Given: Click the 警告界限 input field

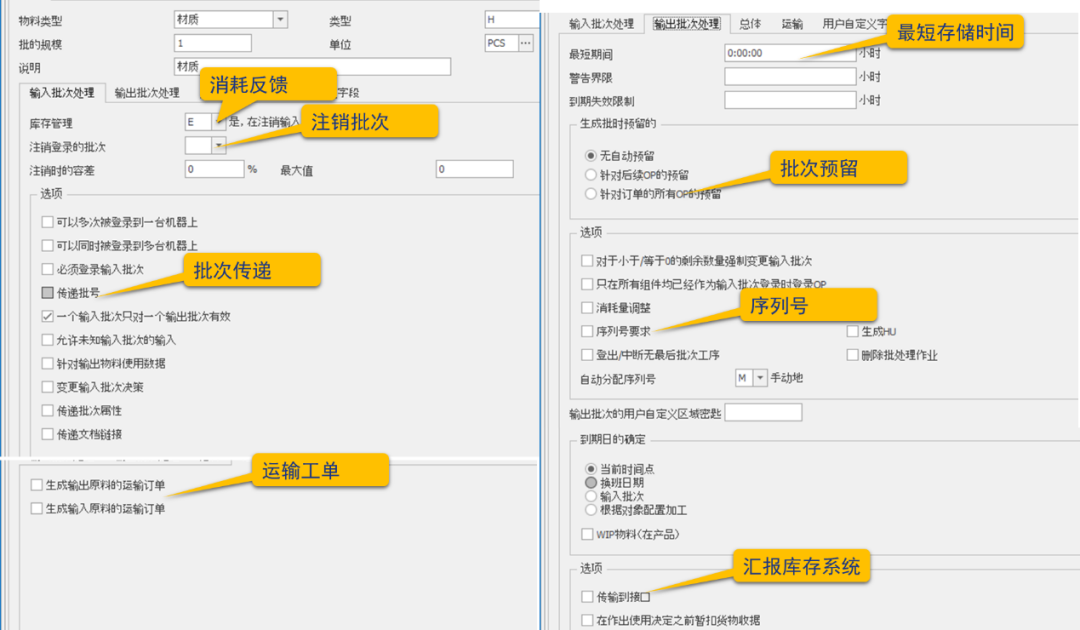Looking at the screenshot, I should (788, 76).
